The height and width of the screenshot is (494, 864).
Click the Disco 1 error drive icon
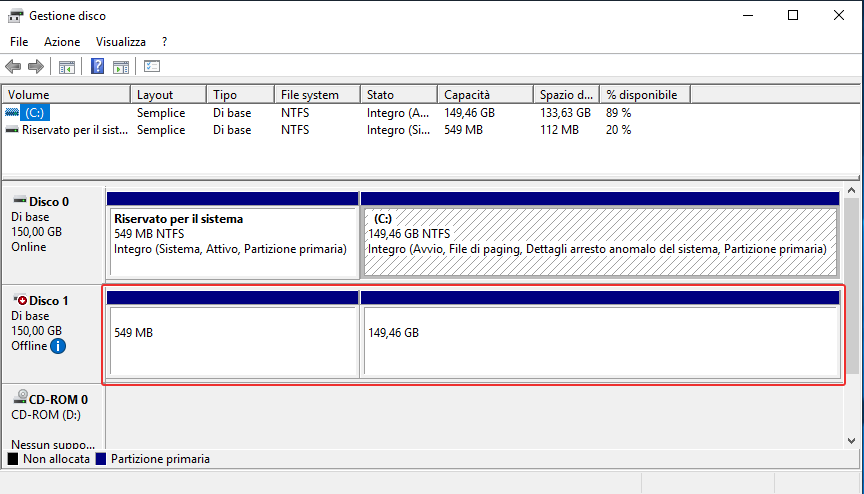click(20, 300)
